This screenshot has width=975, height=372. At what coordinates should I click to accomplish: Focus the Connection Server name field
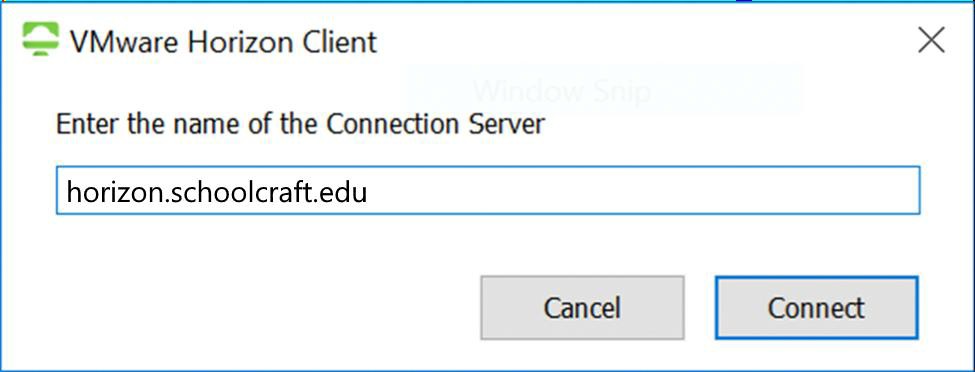488,190
